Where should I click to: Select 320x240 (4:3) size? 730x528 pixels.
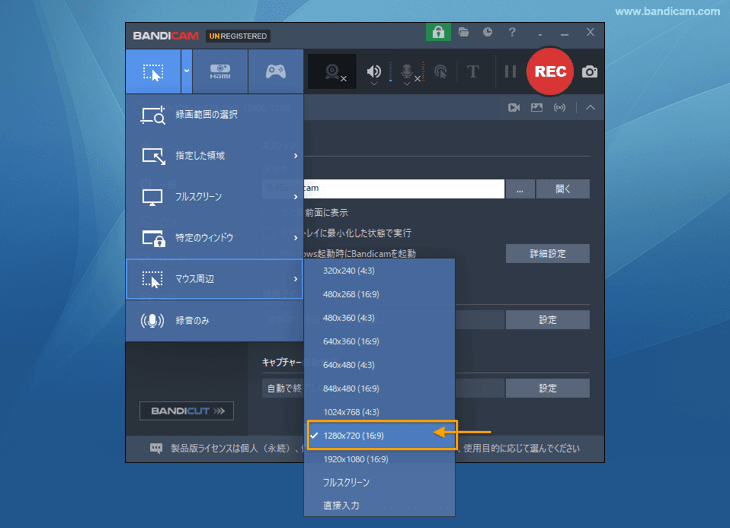pyautogui.click(x=379, y=271)
